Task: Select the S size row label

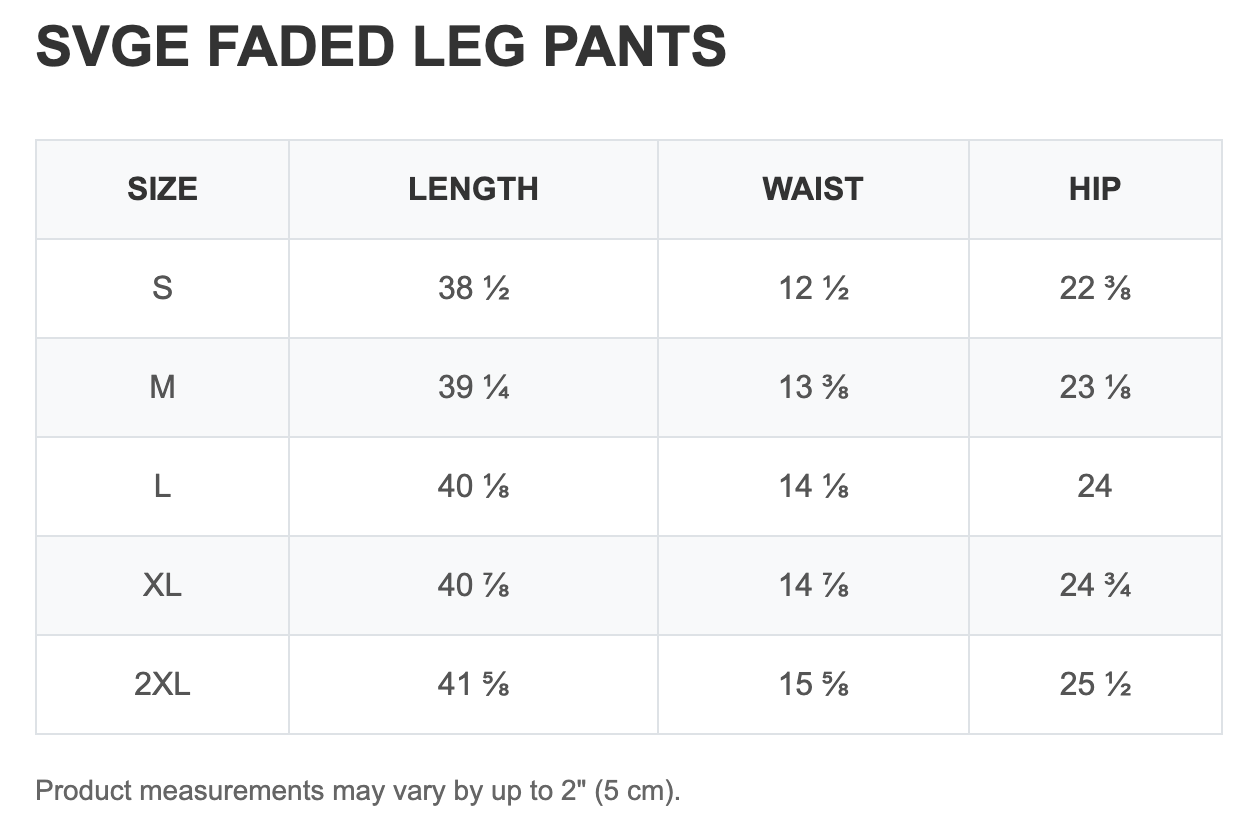Action: coord(162,288)
